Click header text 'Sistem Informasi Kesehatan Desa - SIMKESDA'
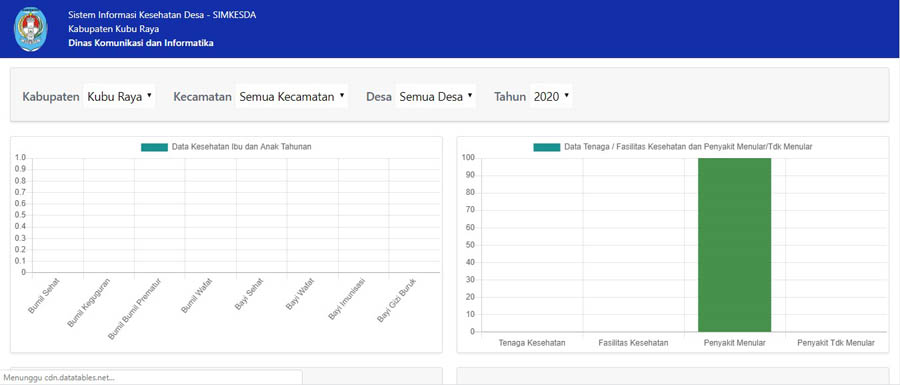 click(162, 15)
